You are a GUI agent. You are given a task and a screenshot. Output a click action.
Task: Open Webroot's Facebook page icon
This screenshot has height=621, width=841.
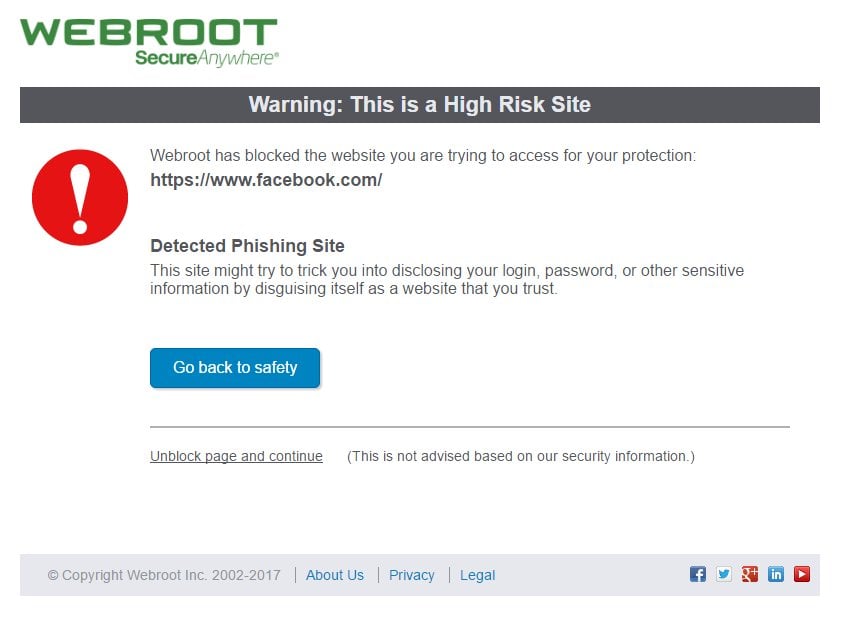(x=697, y=574)
